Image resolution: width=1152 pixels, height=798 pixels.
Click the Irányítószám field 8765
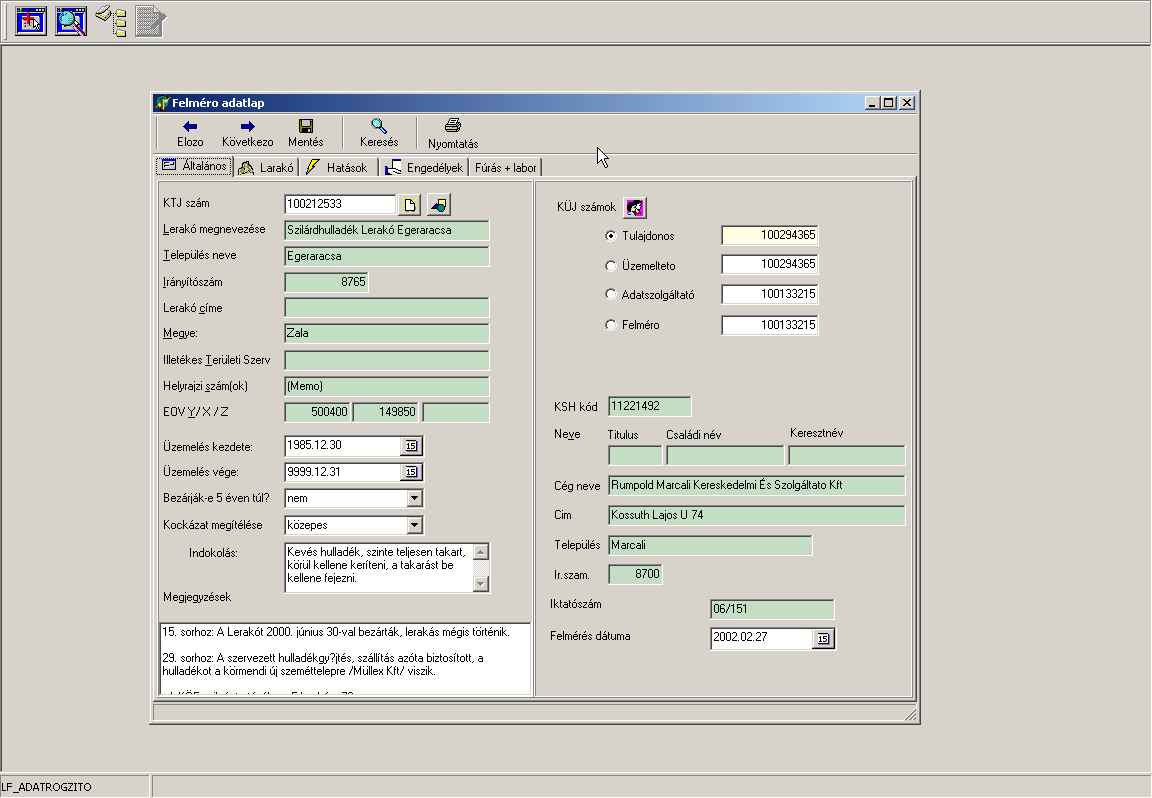(x=326, y=282)
